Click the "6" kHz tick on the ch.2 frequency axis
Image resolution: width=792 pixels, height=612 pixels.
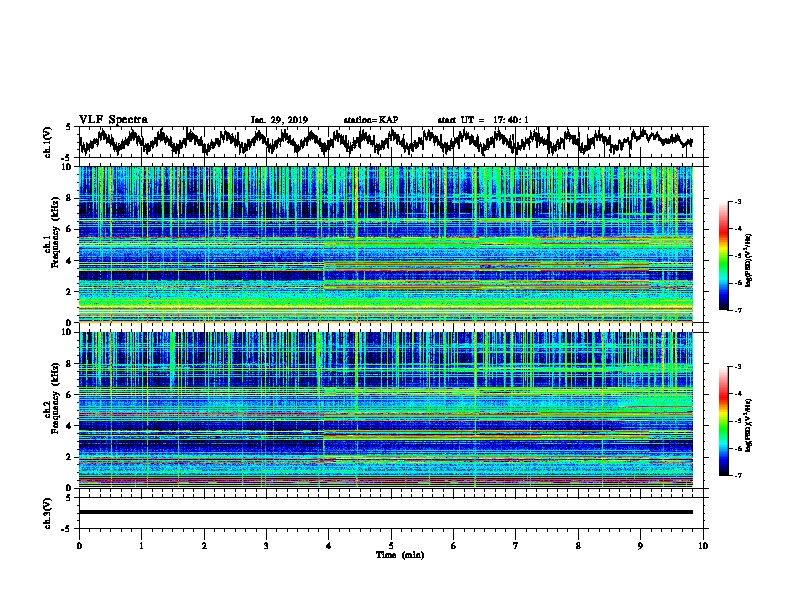point(71,394)
